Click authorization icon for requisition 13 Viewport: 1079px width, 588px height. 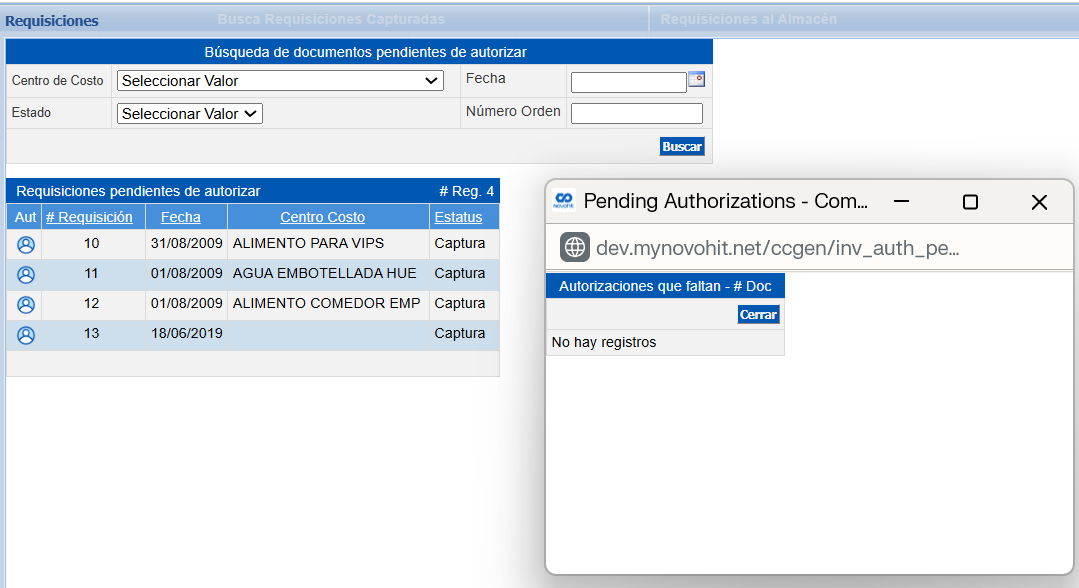tap(26, 335)
